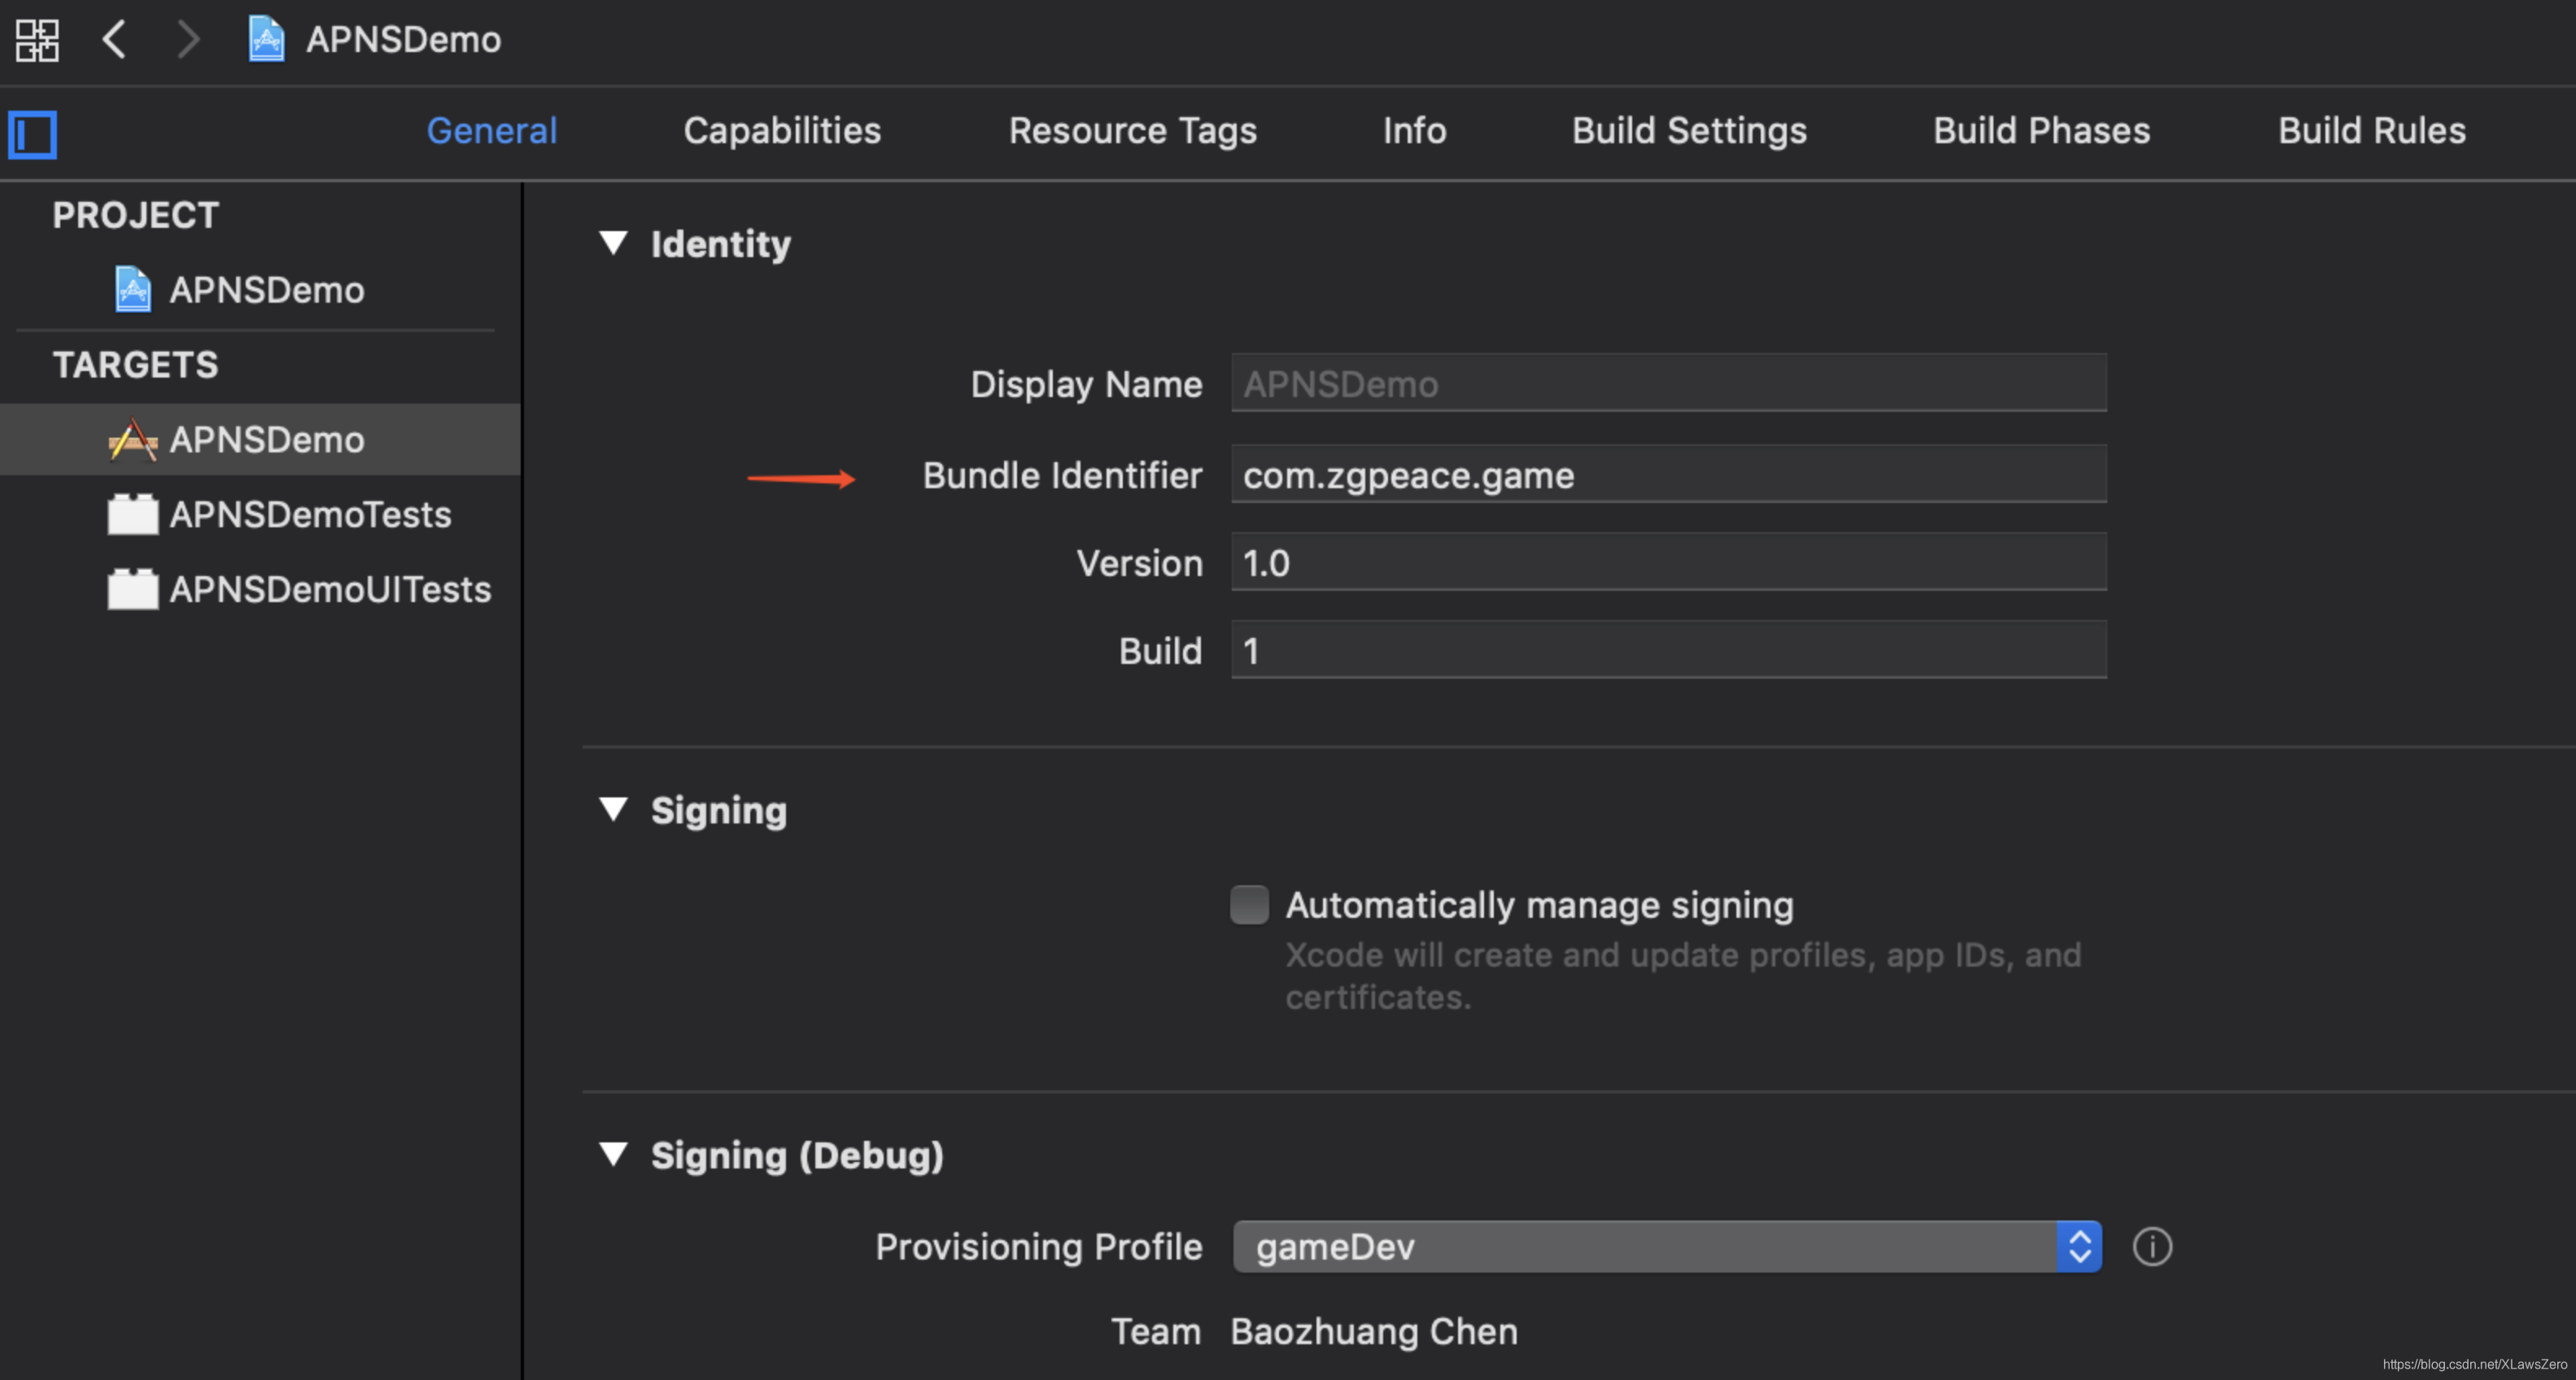Click the APNSDemoUITests target icon
Image resolution: width=2576 pixels, height=1380 pixels.
point(133,589)
